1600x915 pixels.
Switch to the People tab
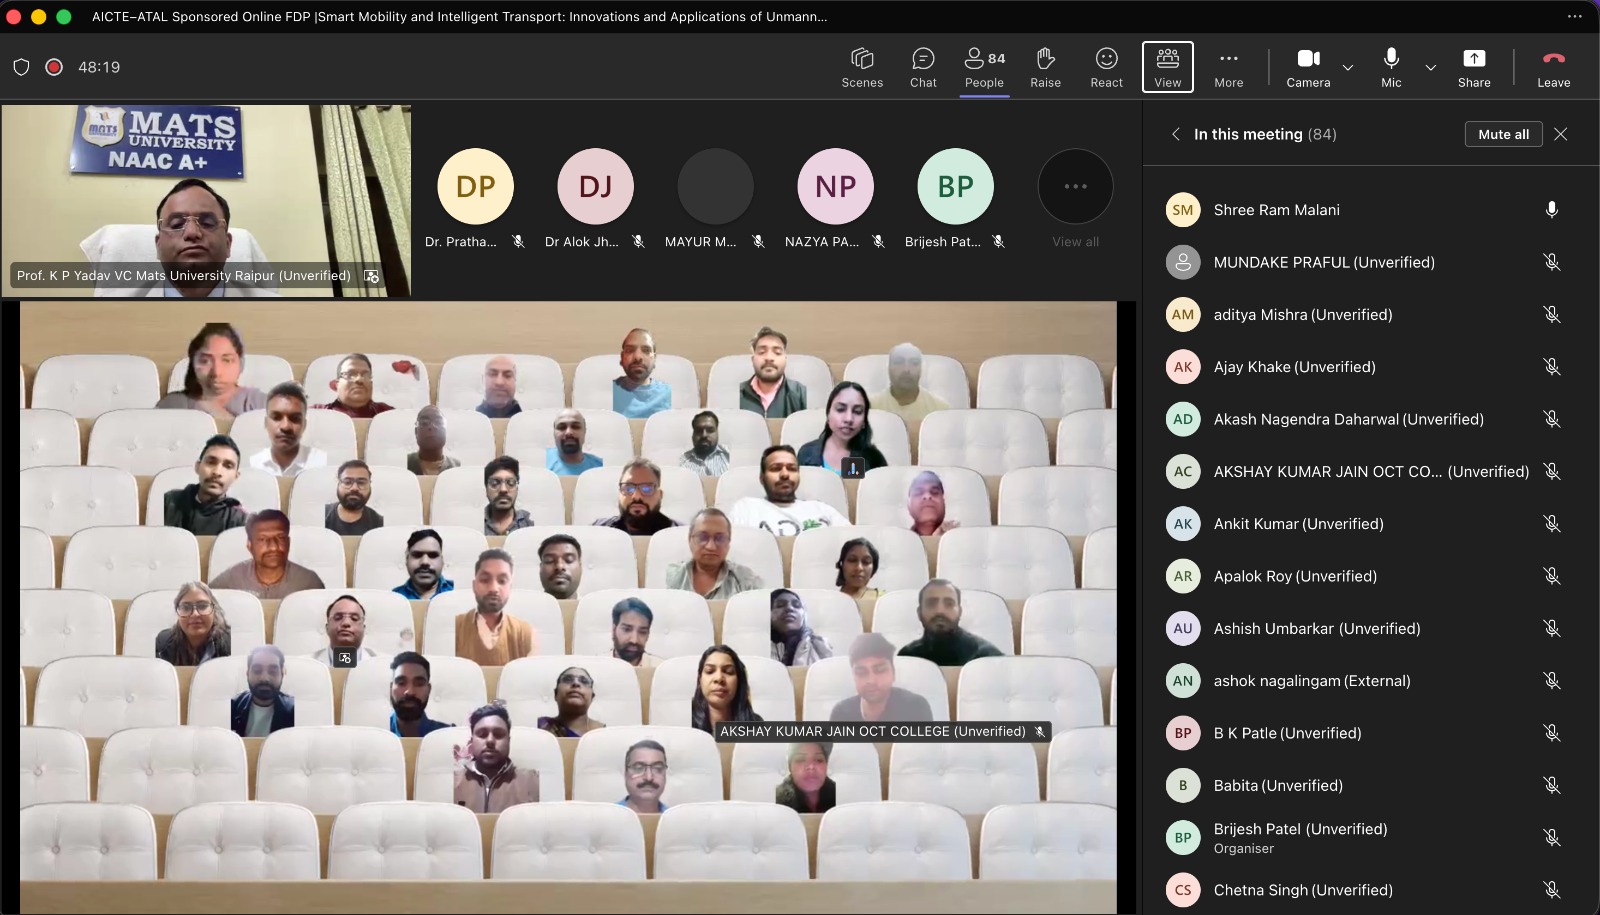pyautogui.click(x=984, y=67)
